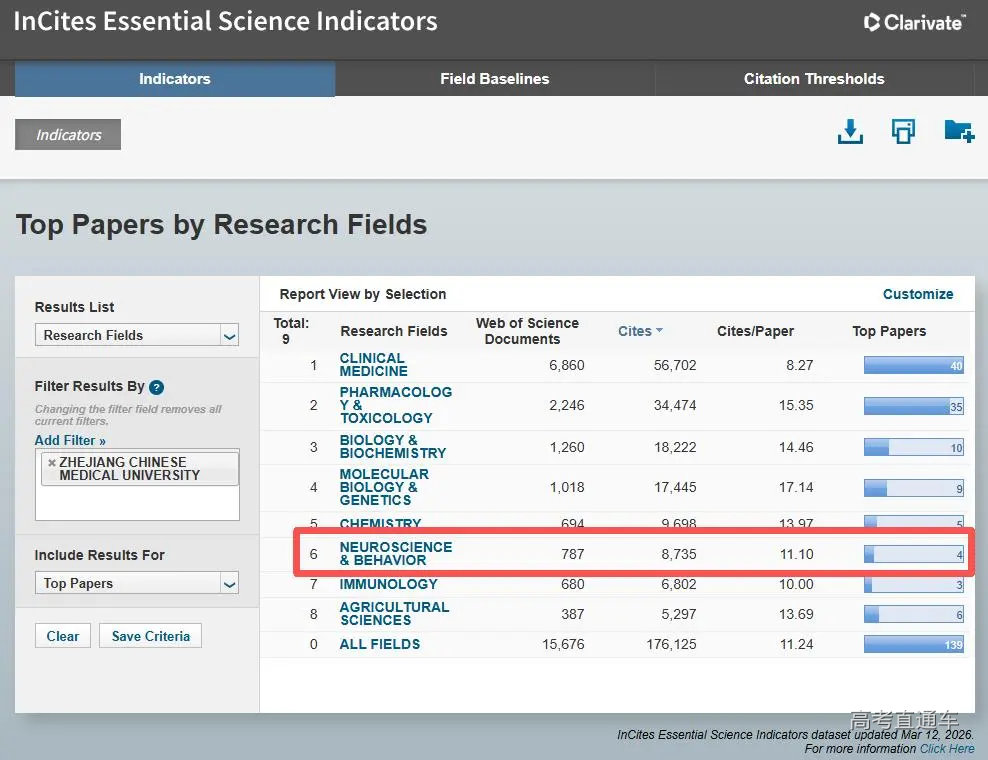Screen dimensions: 988x760
Task: Click the Top Papers bar for All Fields
Action: coord(913,645)
